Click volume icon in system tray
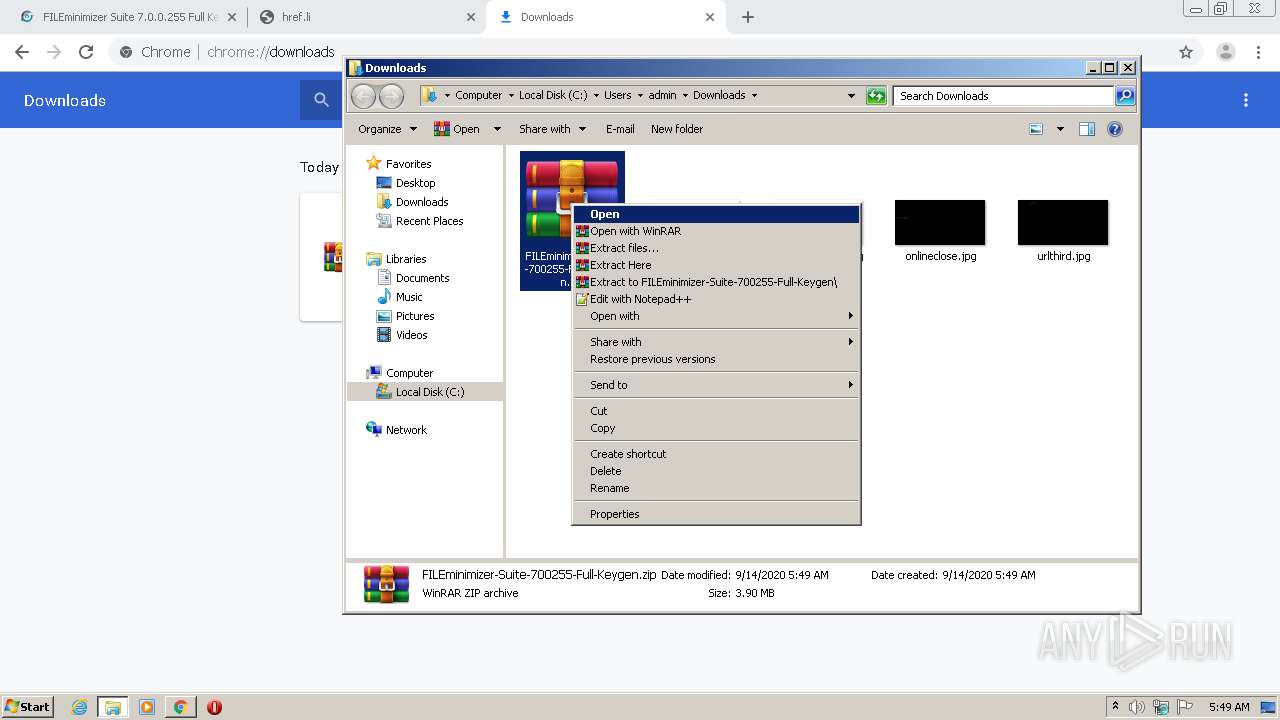Screen dimensions: 1280x720 coord(1139,707)
